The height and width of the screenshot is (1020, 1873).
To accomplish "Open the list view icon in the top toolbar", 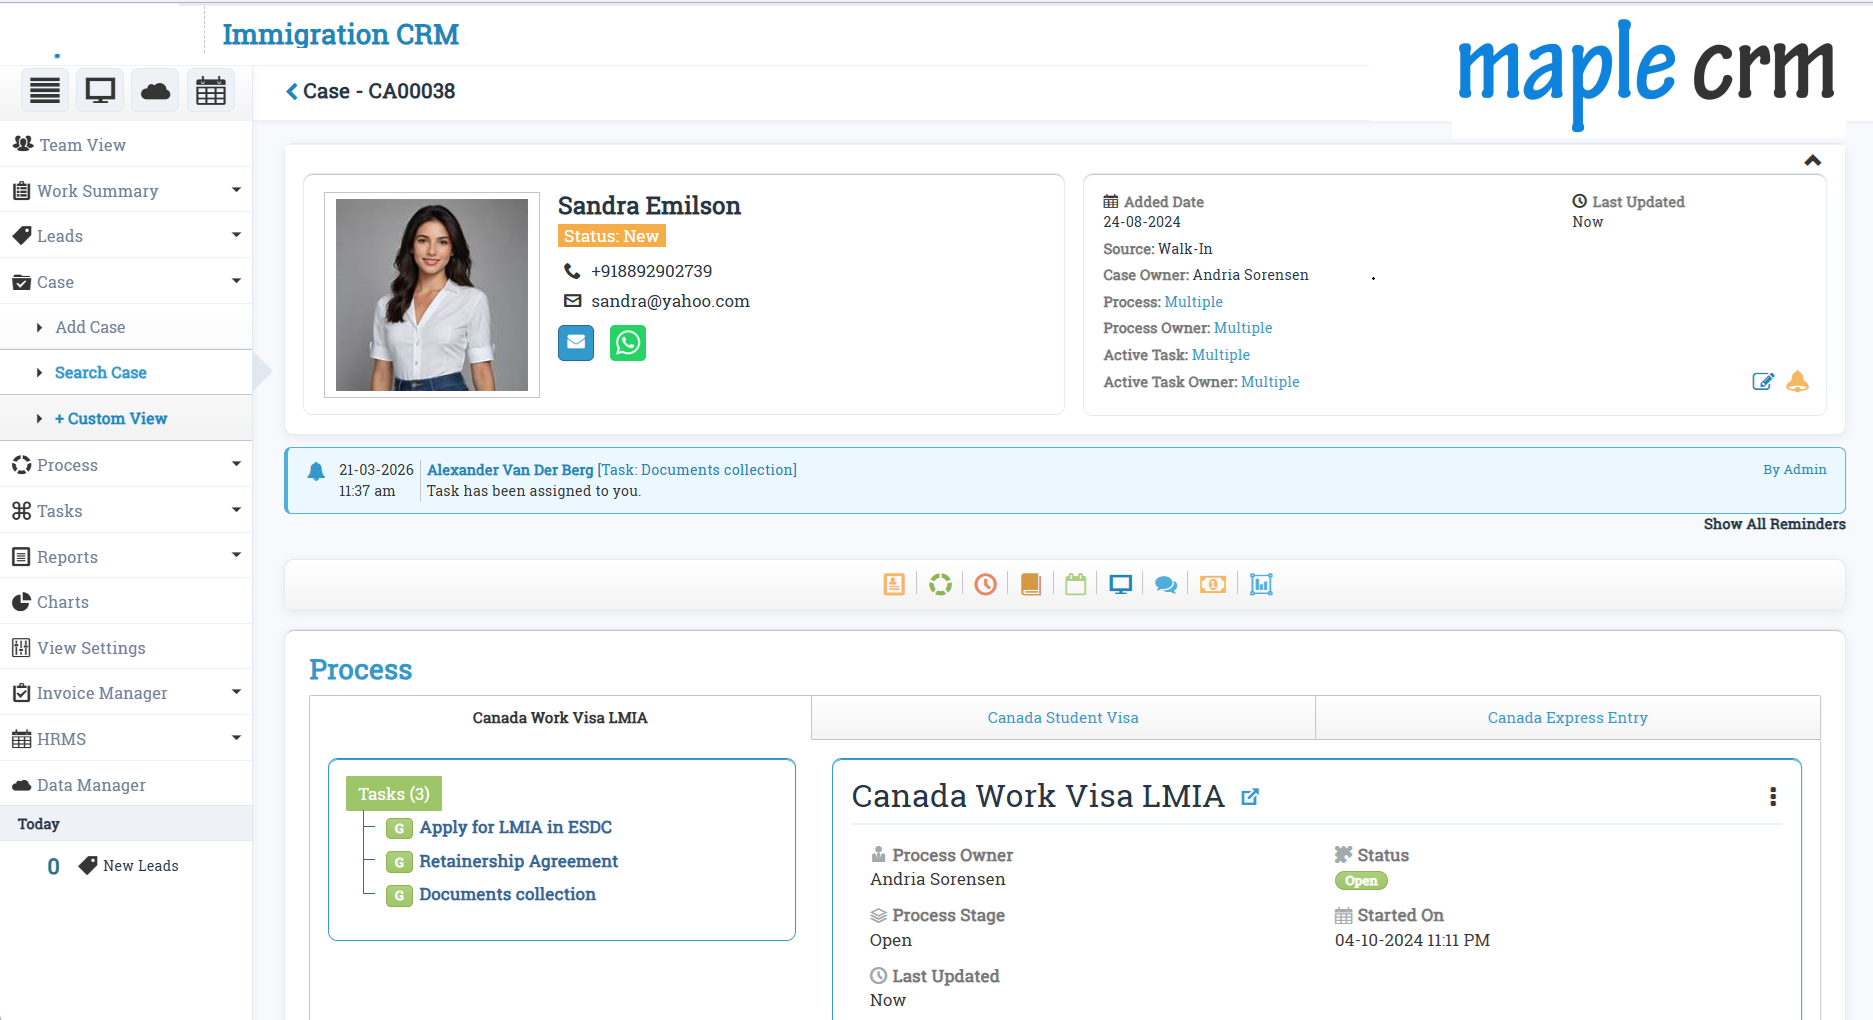I will [45, 91].
